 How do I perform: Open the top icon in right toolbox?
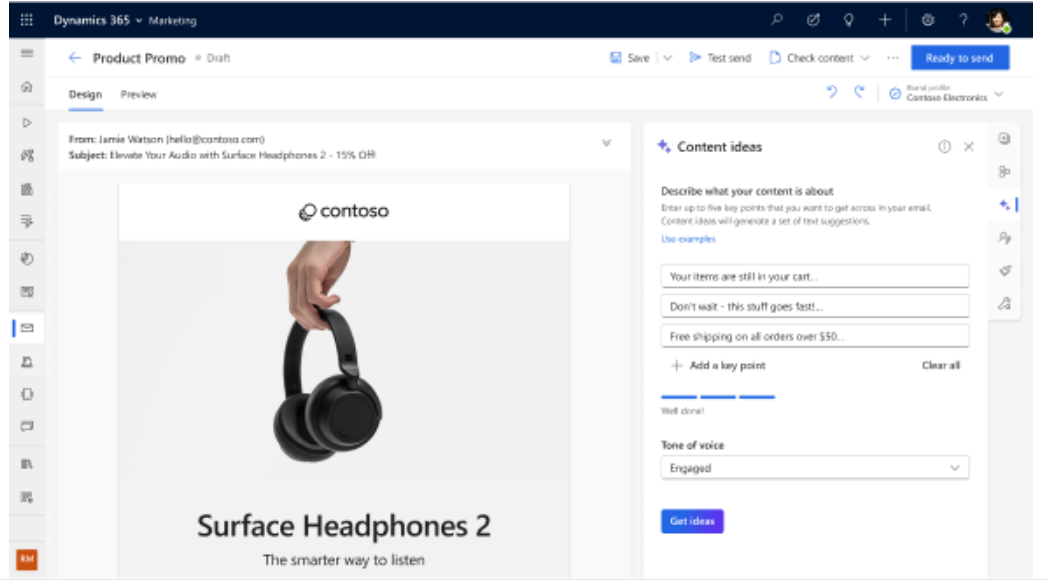click(1004, 139)
